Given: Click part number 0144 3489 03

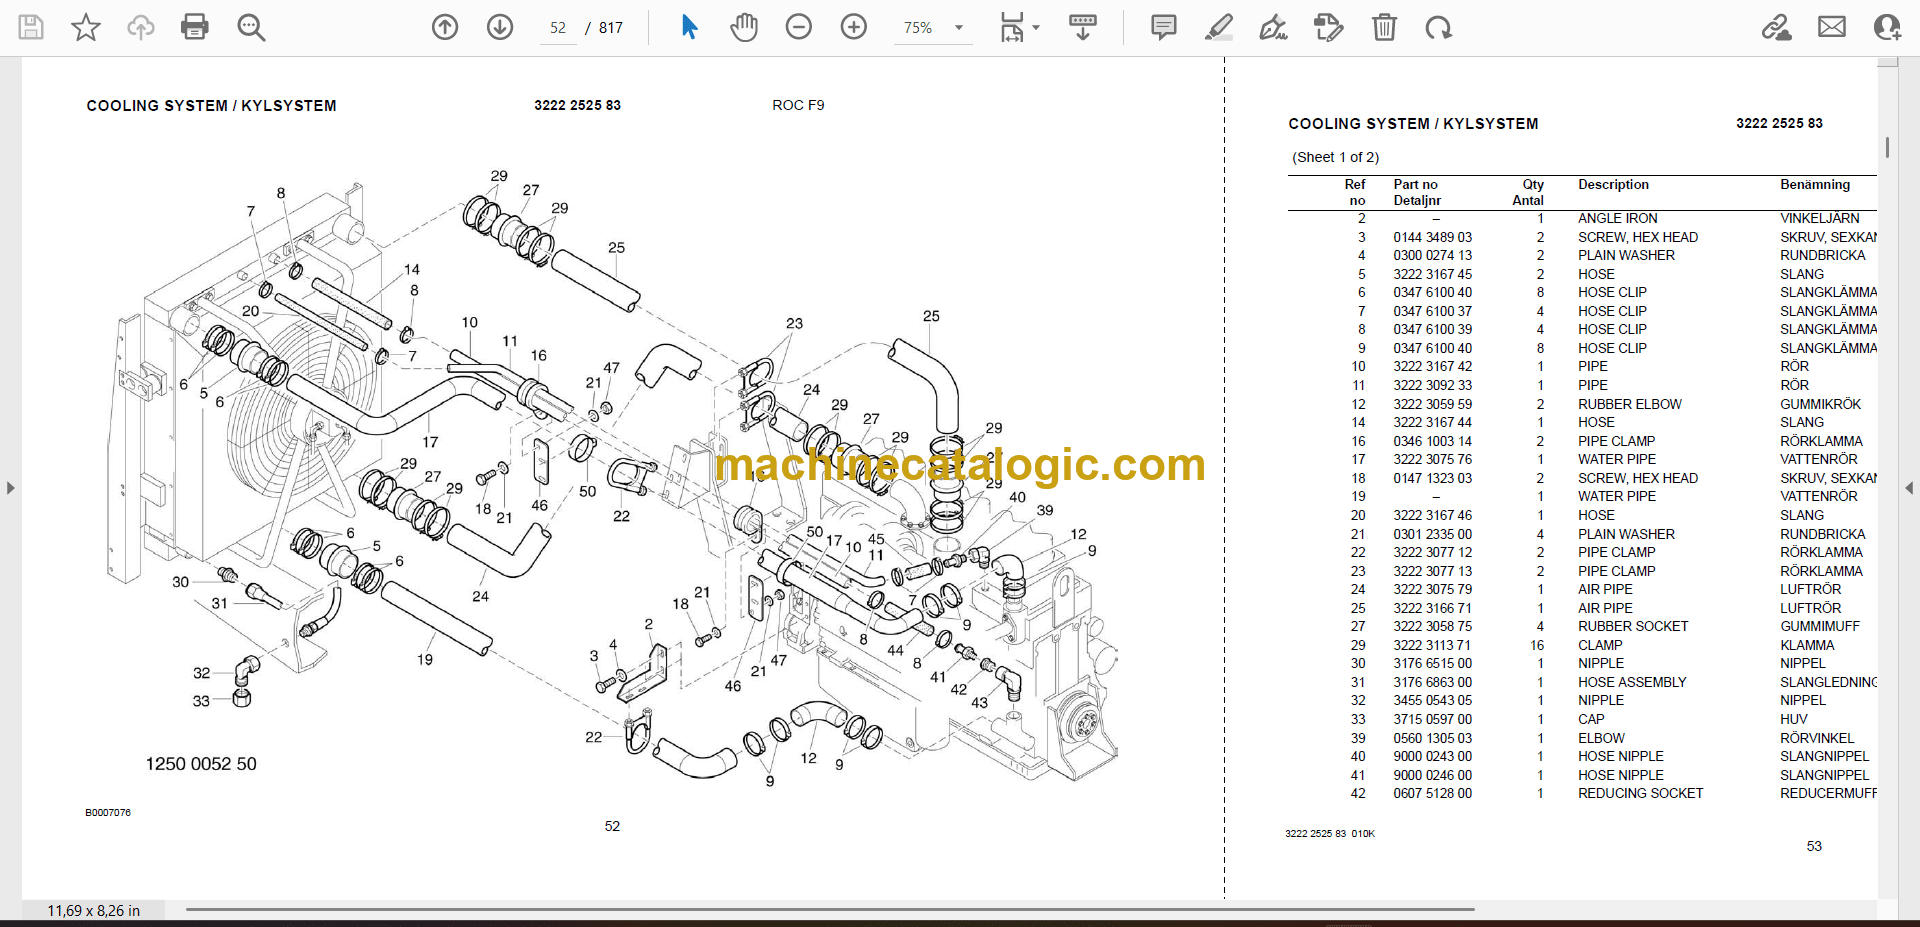Looking at the screenshot, I should point(1433,237).
